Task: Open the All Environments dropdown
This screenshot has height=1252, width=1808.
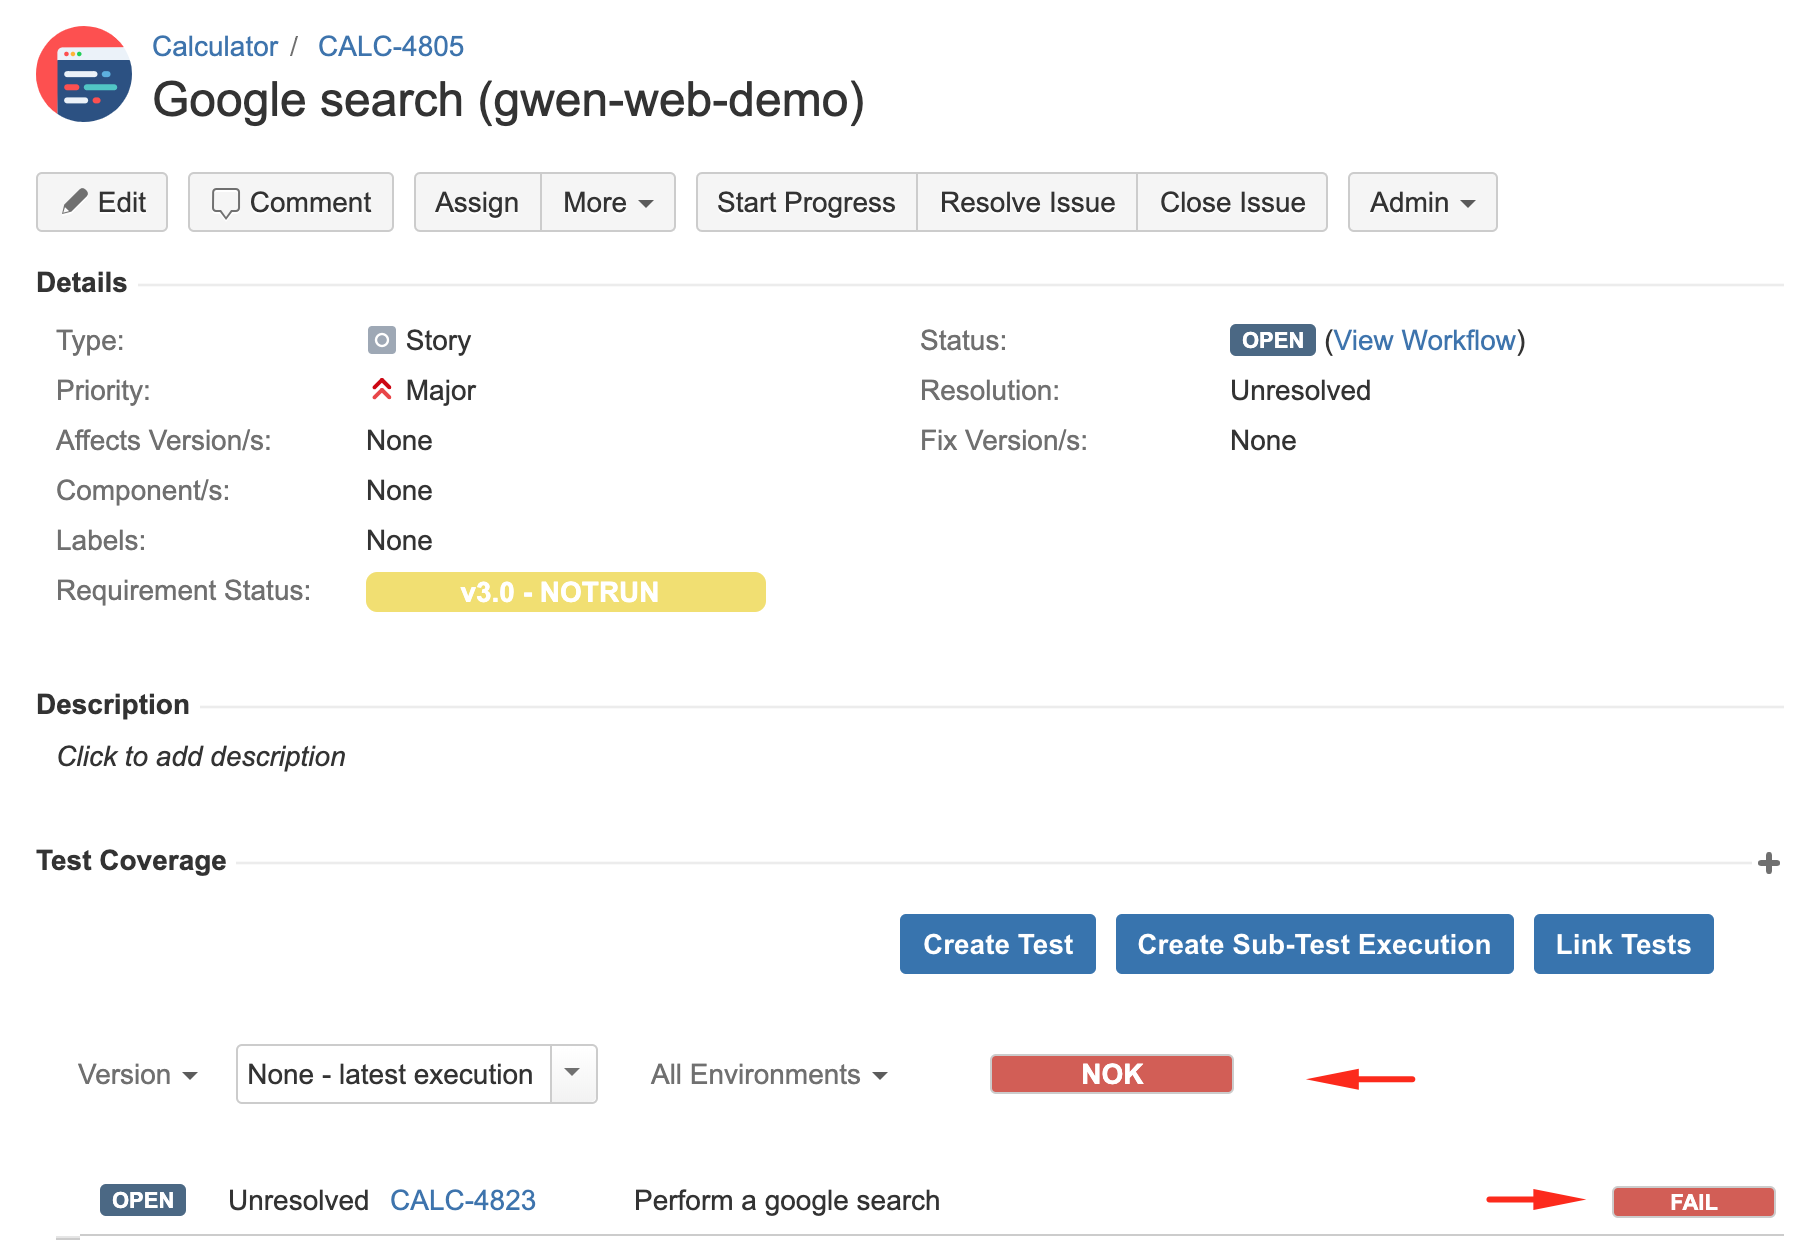Action: click(769, 1074)
